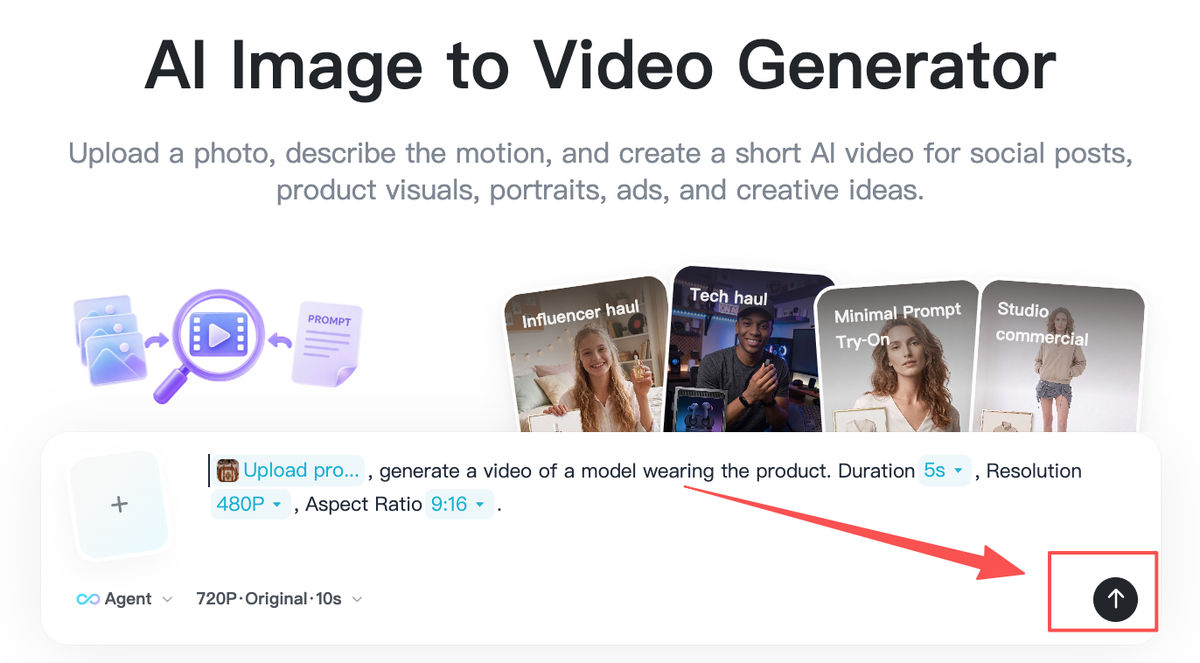Open the Aspect Ratio 9:16 dropdown
The image size is (1200, 663).
point(459,504)
